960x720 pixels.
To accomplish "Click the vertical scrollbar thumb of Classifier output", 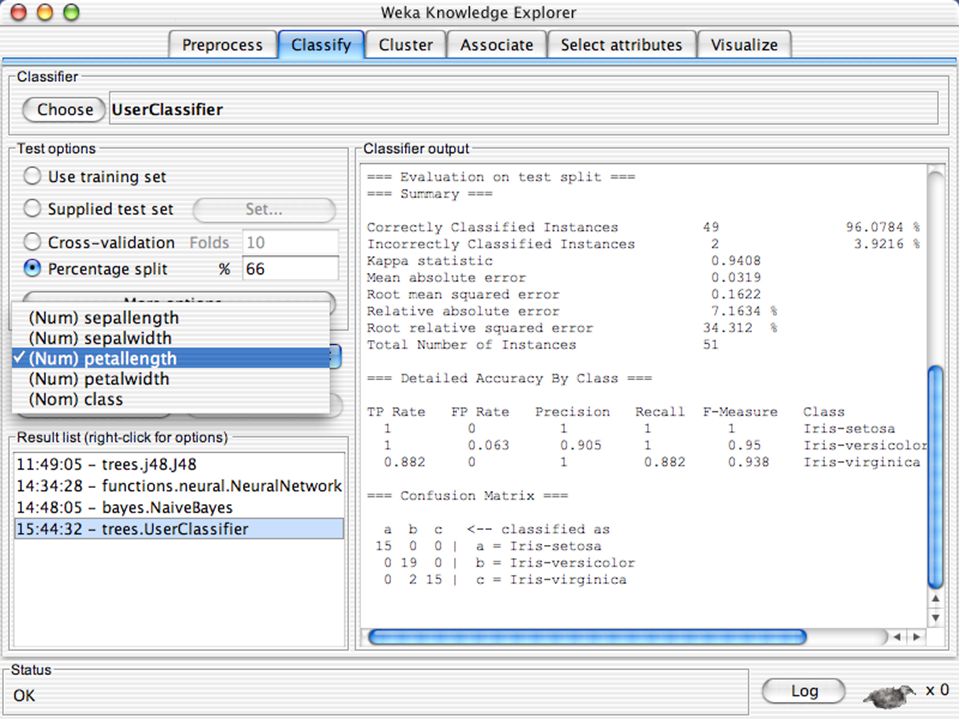I will pos(936,478).
